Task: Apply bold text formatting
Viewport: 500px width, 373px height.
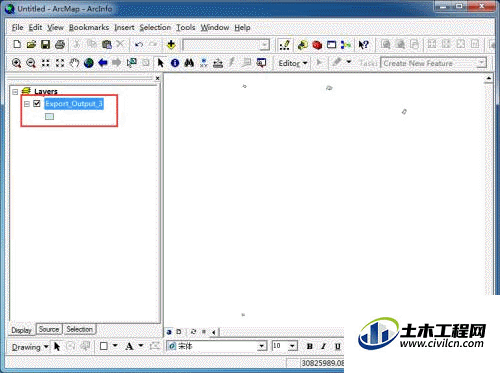Action: (310, 346)
